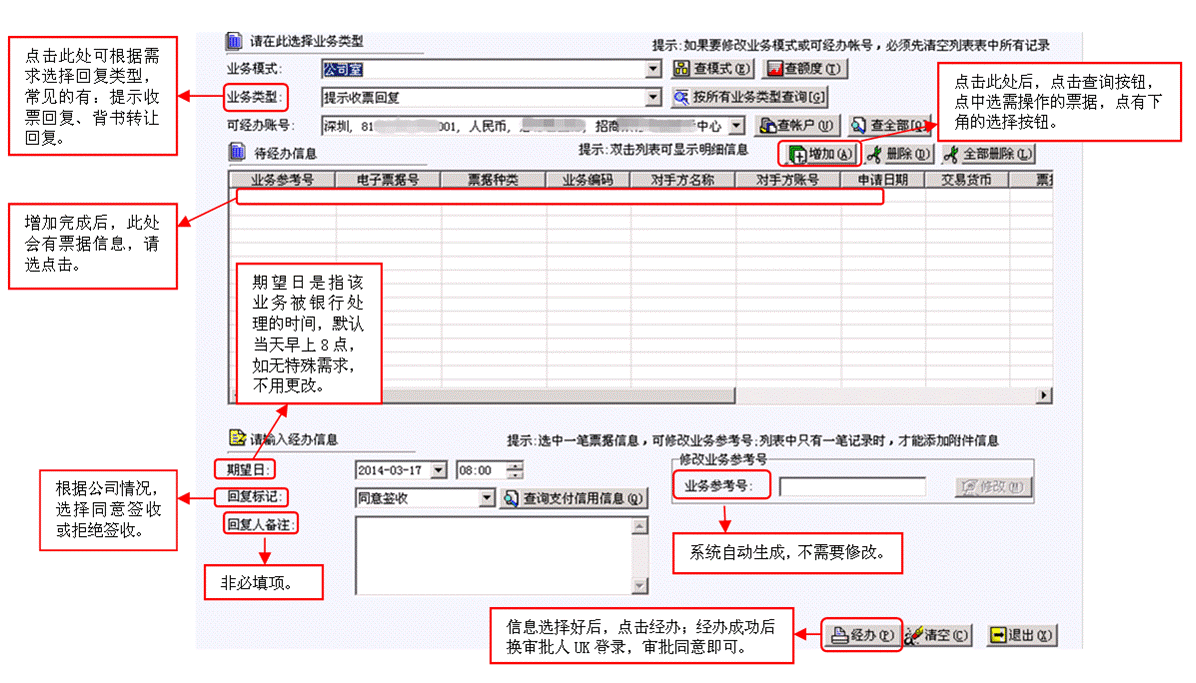The width and height of the screenshot is (1196, 683).
Task: Increase the time with spinner up arrow
Action: coord(514,465)
